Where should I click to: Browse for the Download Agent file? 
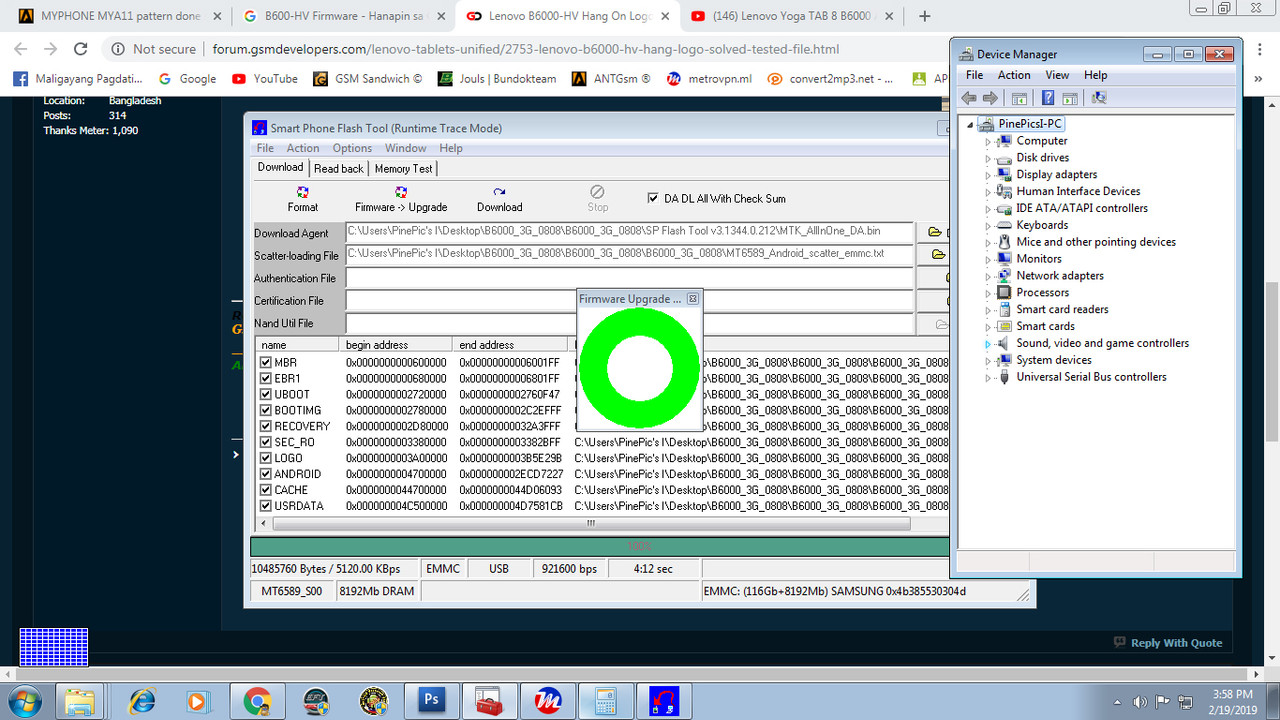click(x=934, y=233)
